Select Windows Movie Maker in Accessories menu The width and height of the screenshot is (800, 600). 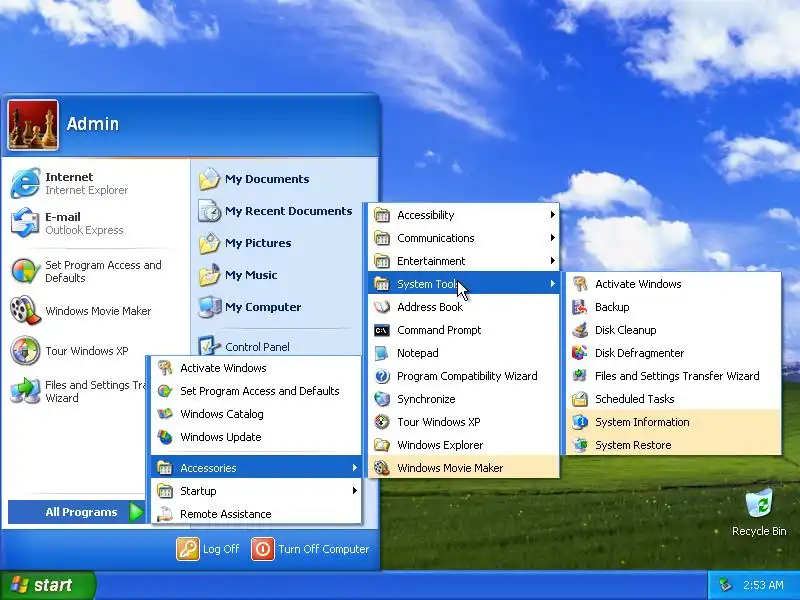tap(464, 468)
